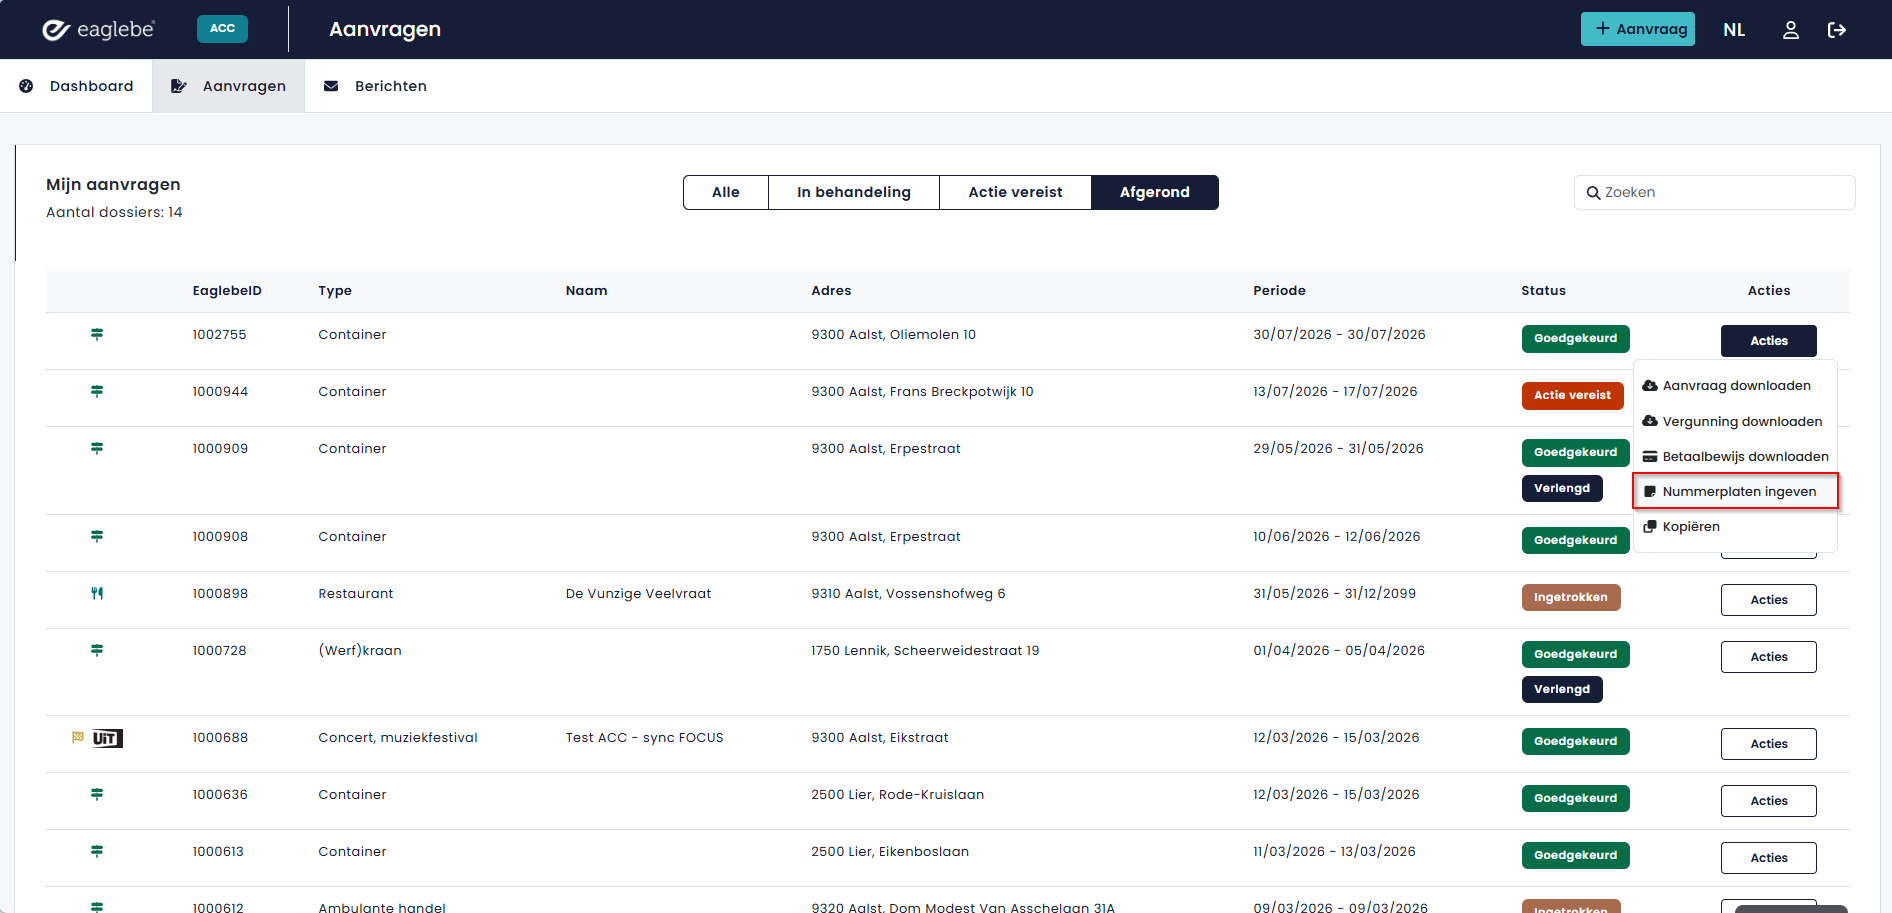The image size is (1892, 913).
Task: Select Betaalbewijs downloaden menu entry
Action: point(1735,457)
